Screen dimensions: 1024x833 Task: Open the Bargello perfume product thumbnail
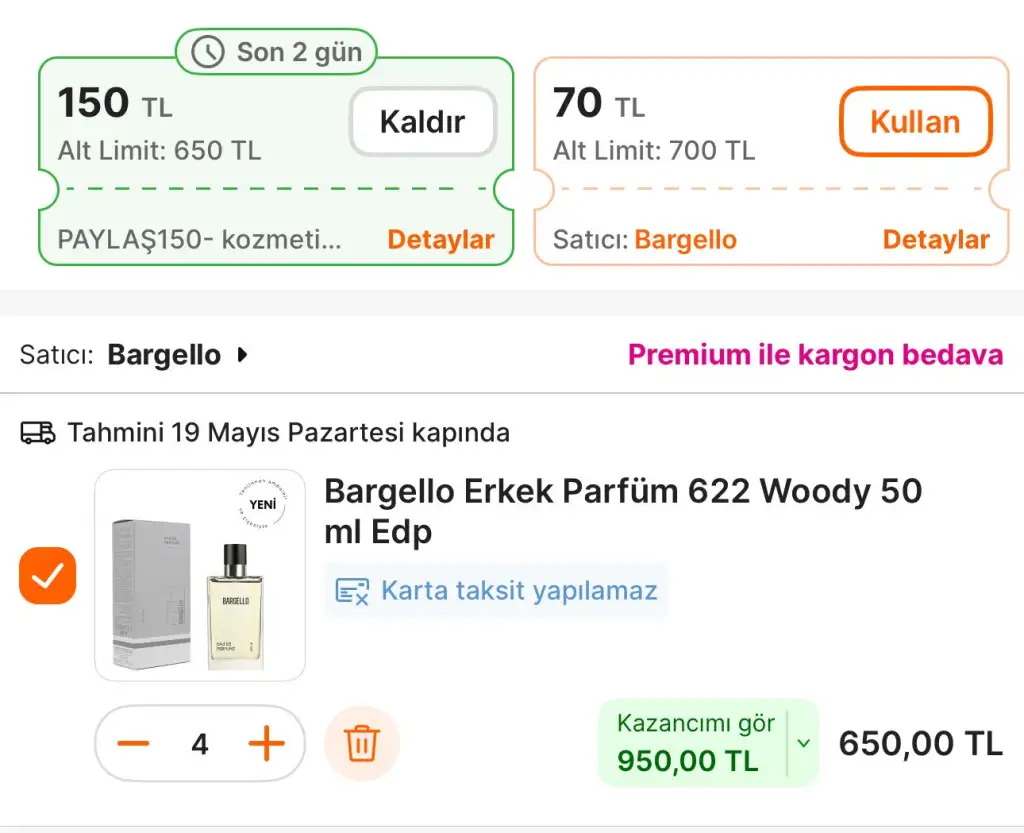[x=200, y=575]
